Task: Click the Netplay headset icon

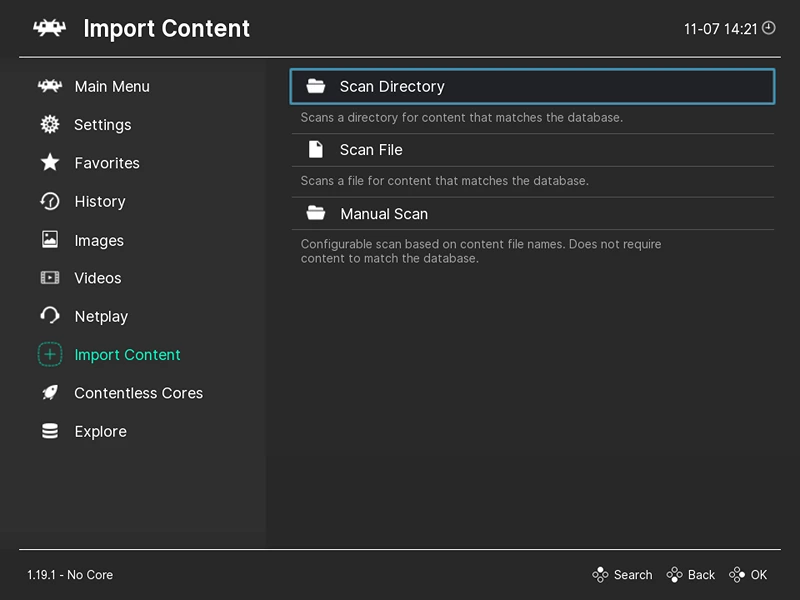Action: (x=49, y=316)
